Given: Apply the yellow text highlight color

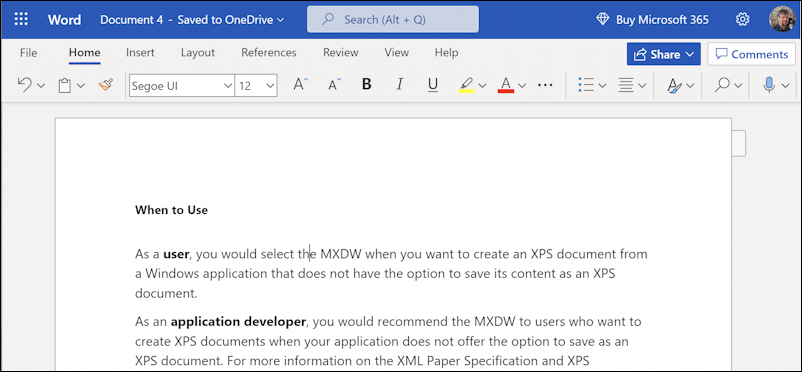Looking at the screenshot, I should (x=466, y=85).
